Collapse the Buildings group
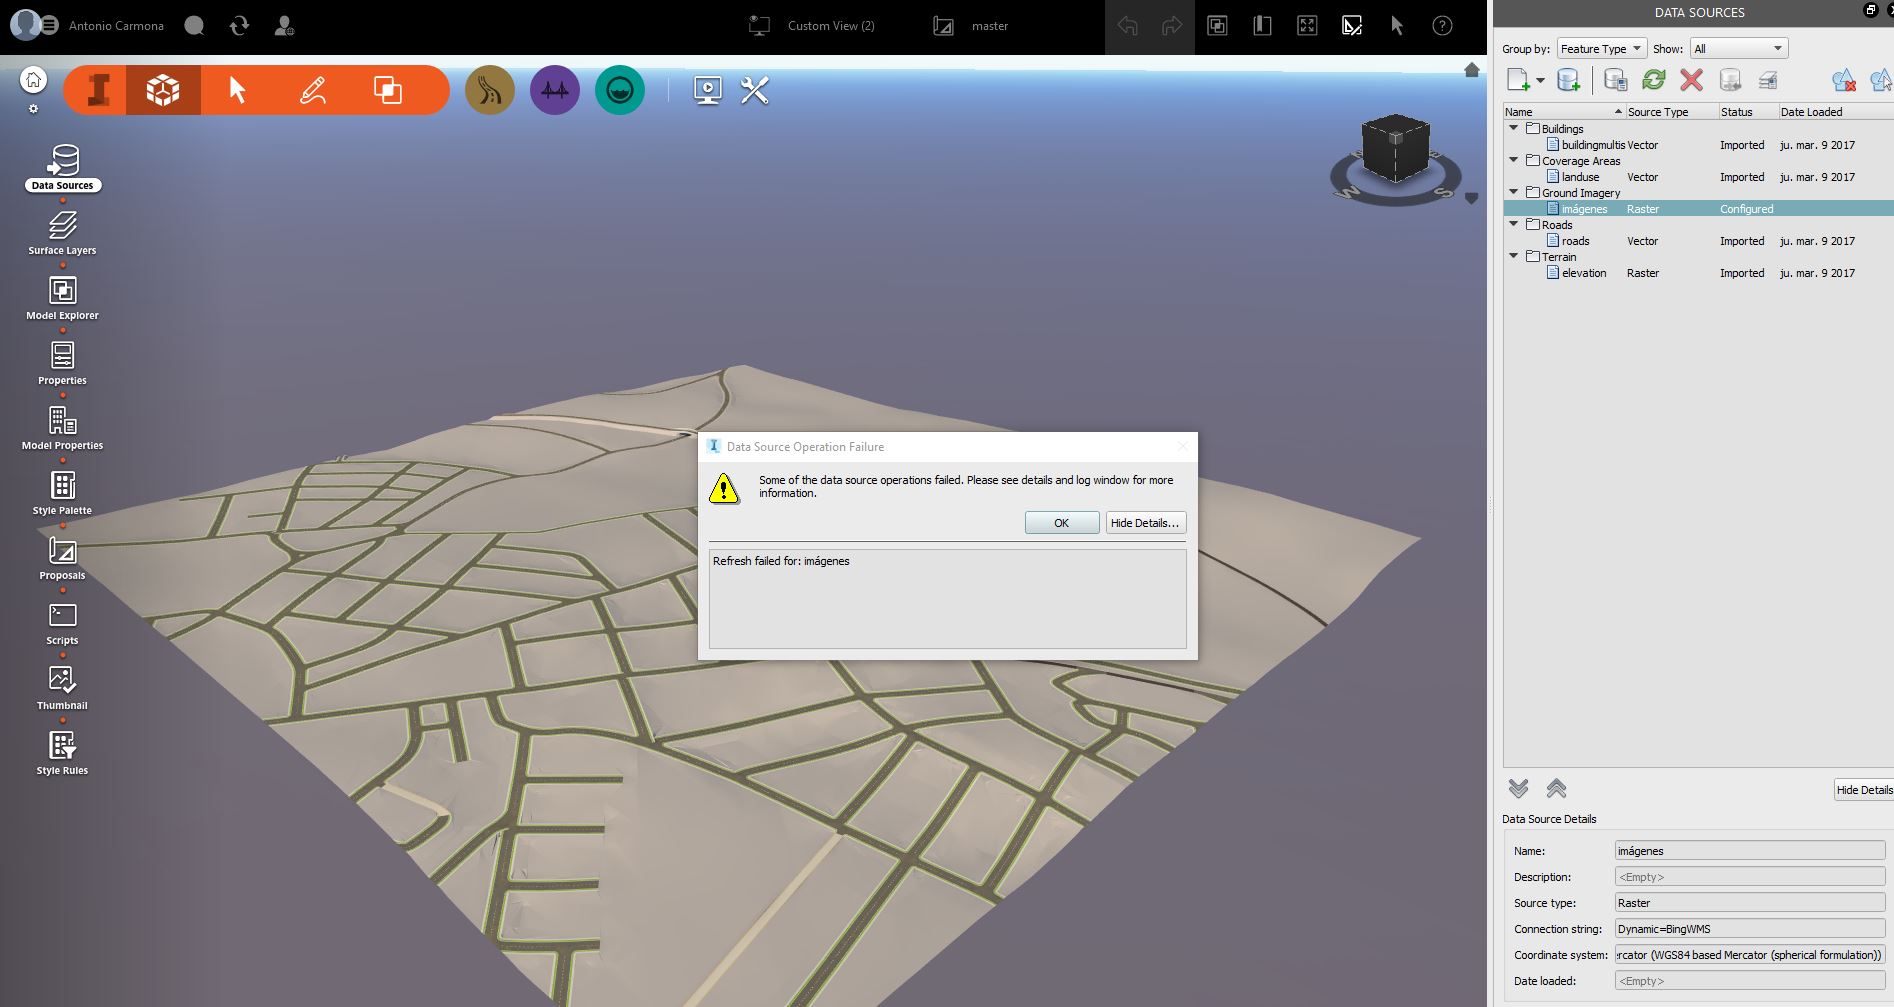1894x1007 pixels. tap(1513, 128)
